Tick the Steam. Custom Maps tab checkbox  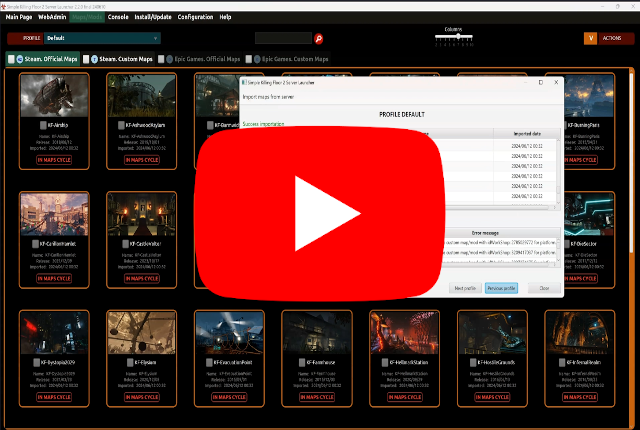click(86, 59)
